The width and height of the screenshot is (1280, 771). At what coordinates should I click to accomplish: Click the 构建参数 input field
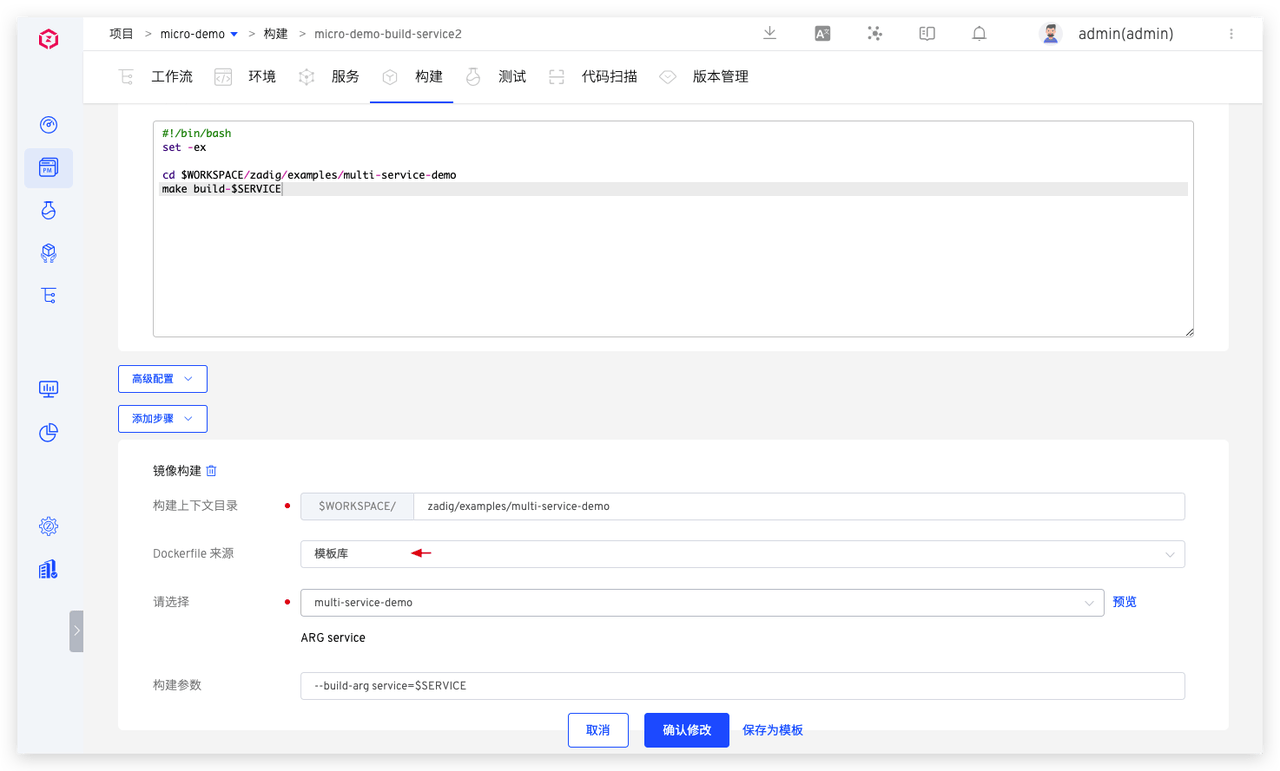[741, 686]
